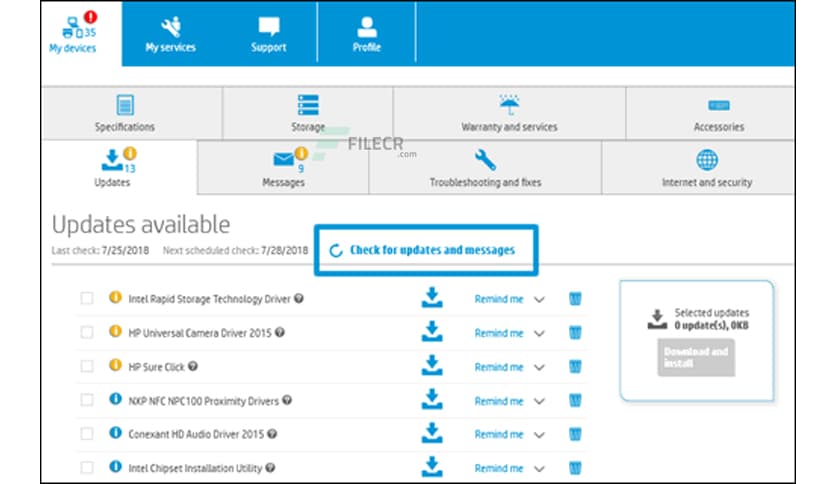Screen dimensions: 836x484
Task: Open Internet and security section
Action: pos(698,167)
